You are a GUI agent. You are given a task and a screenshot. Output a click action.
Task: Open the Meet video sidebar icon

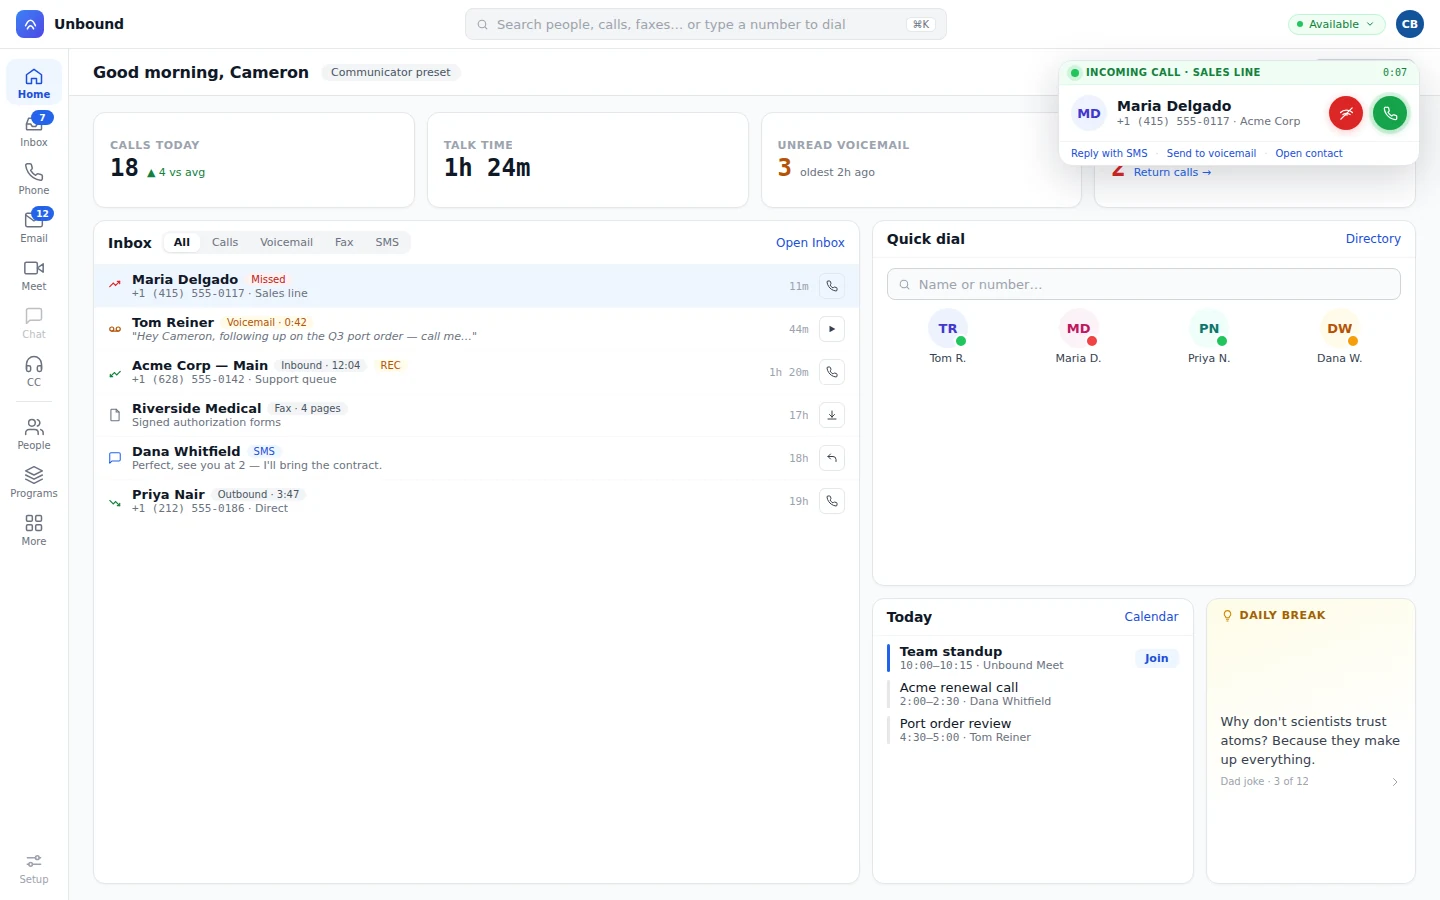pyautogui.click(x=34, y=274)
